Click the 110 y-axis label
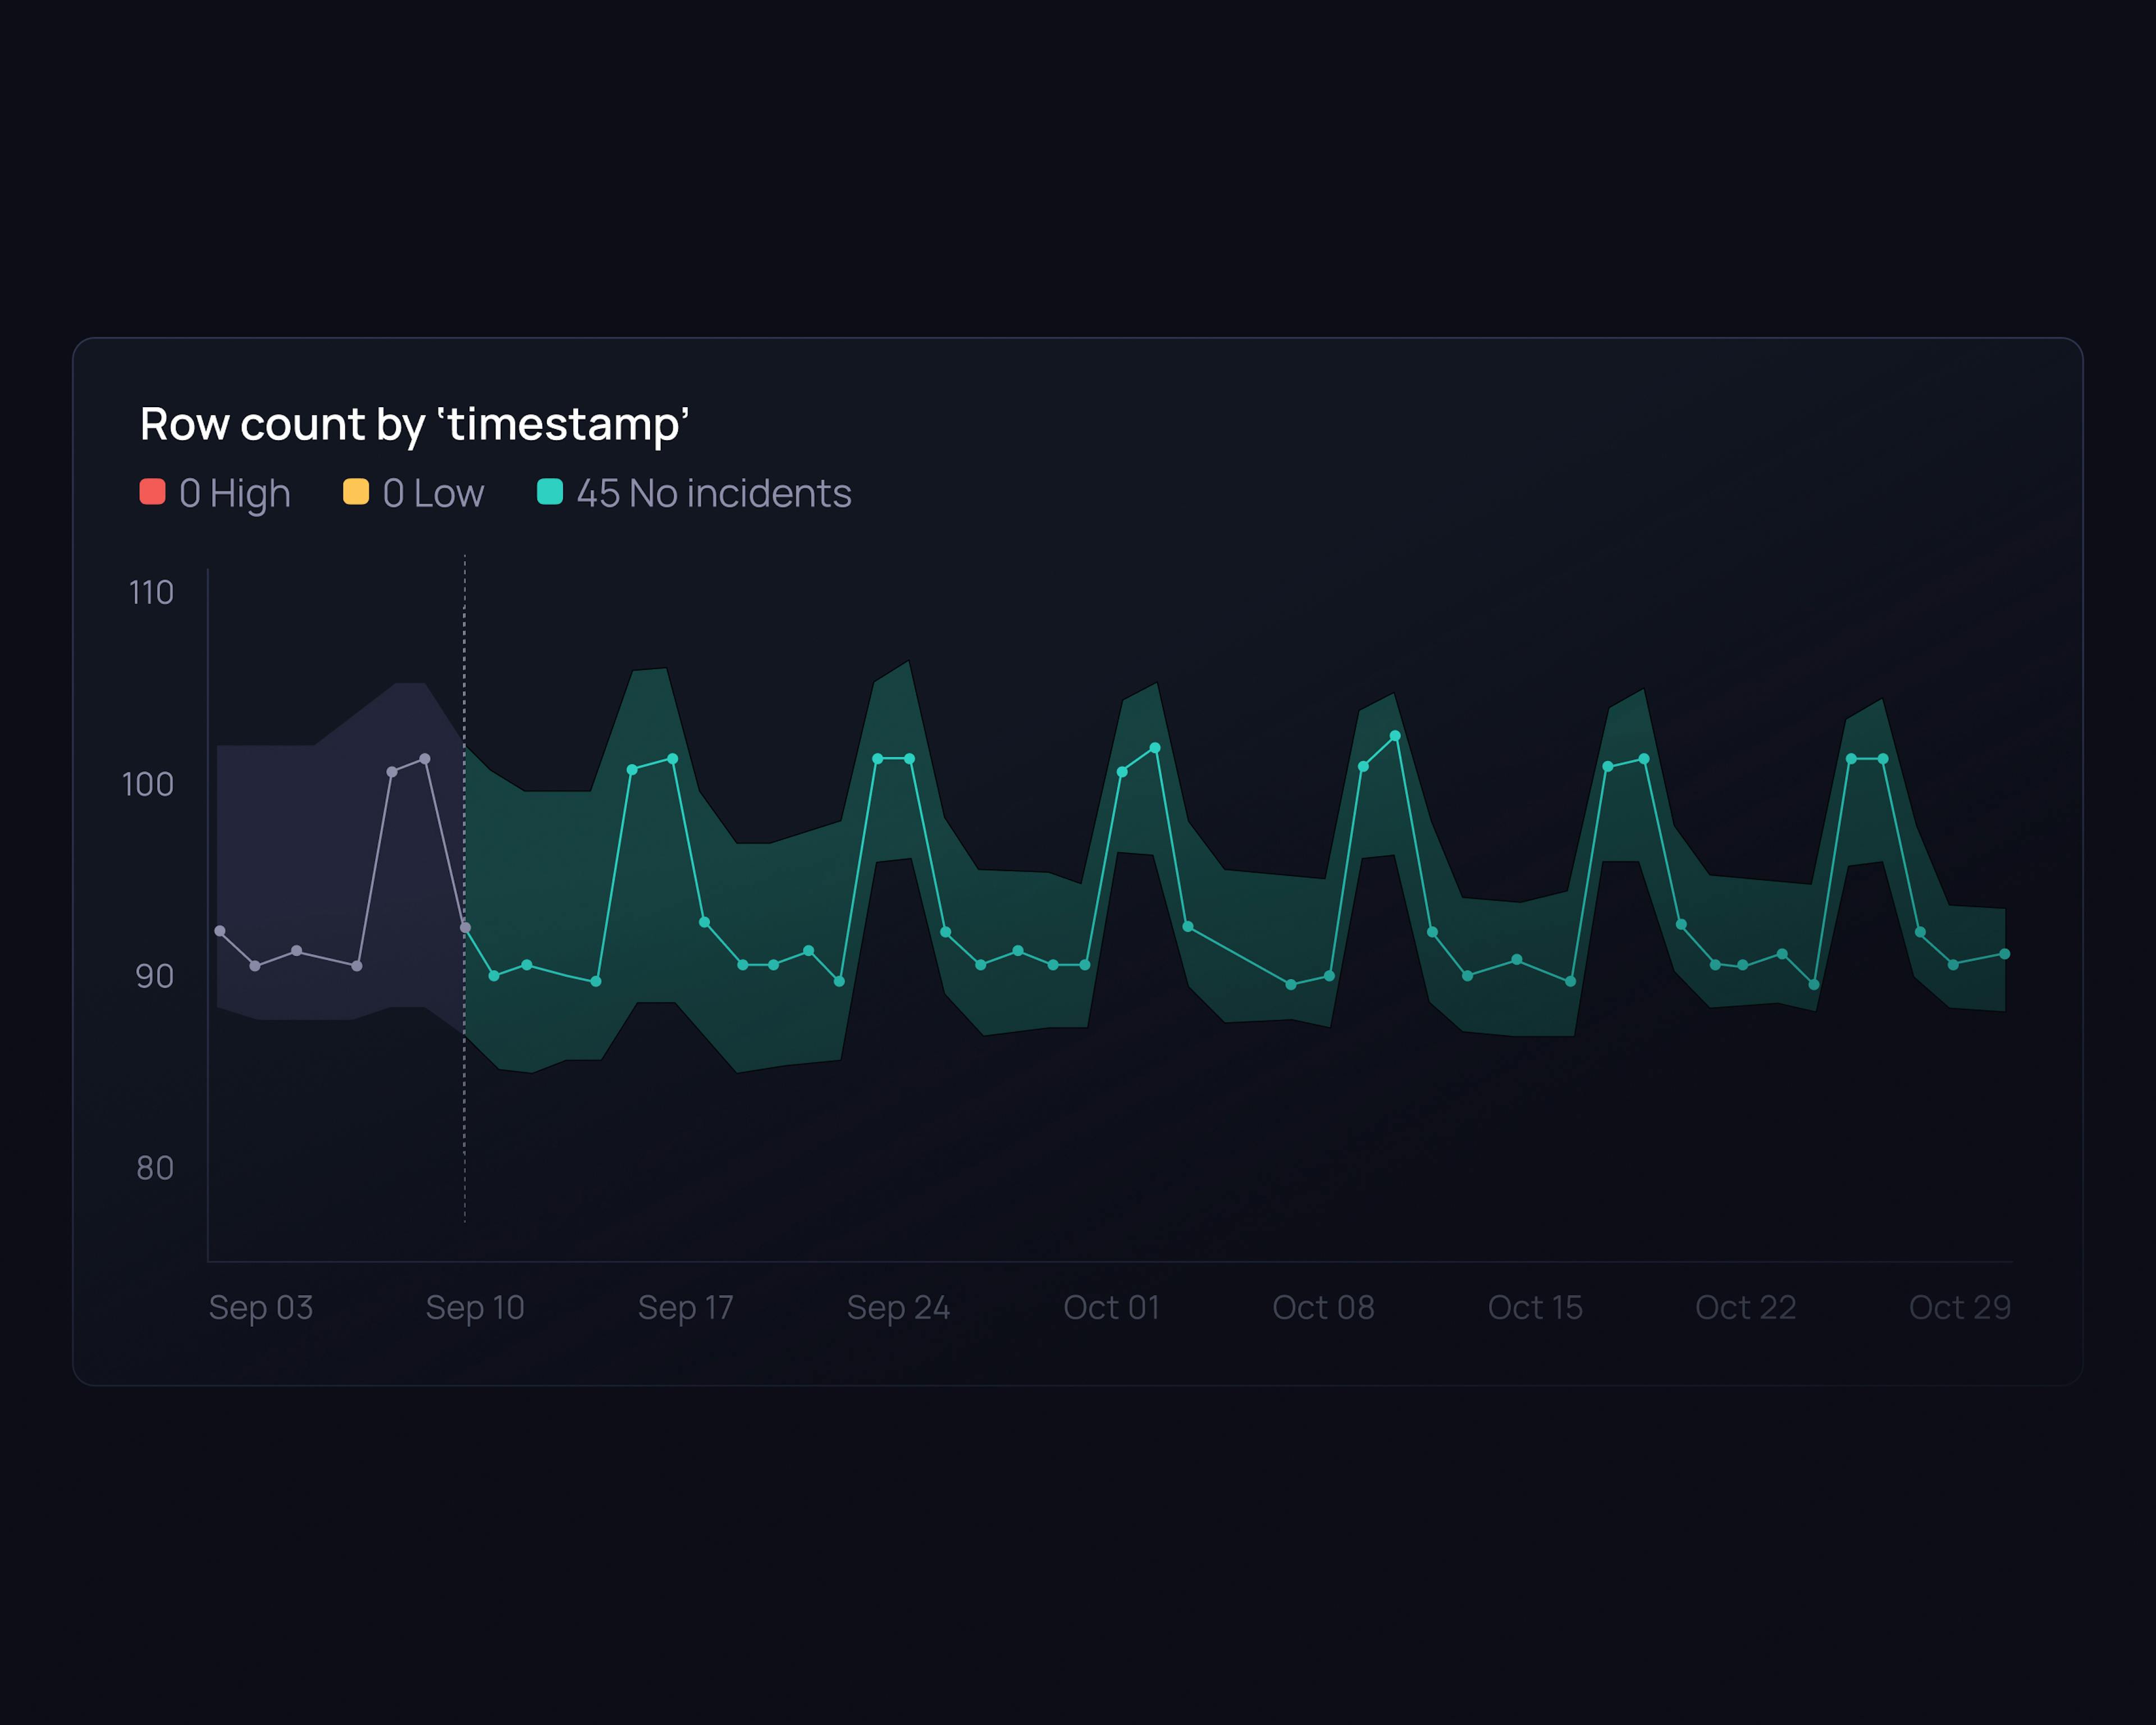 point(151,592)
